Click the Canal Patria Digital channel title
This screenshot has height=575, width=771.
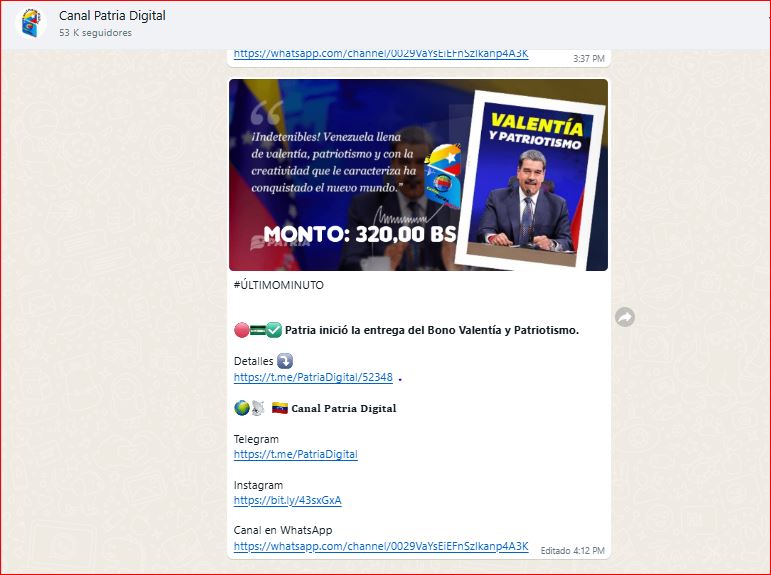pos(112,16)
